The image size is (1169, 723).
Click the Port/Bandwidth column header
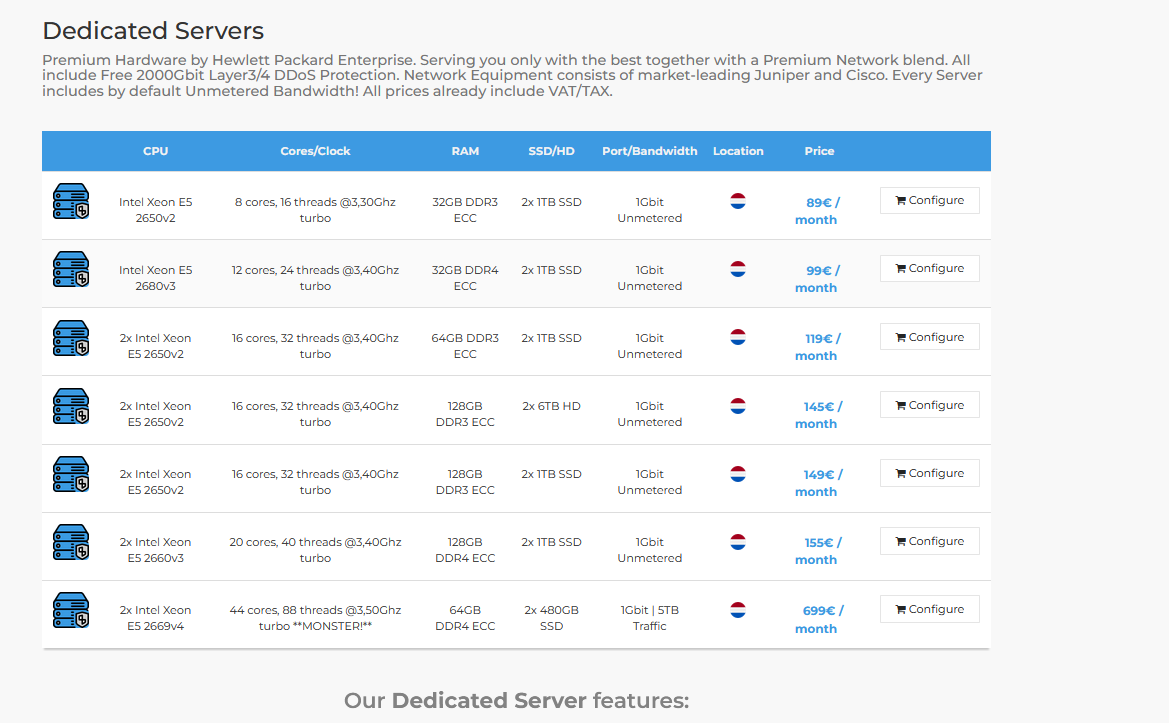click(x=649, y=151)
